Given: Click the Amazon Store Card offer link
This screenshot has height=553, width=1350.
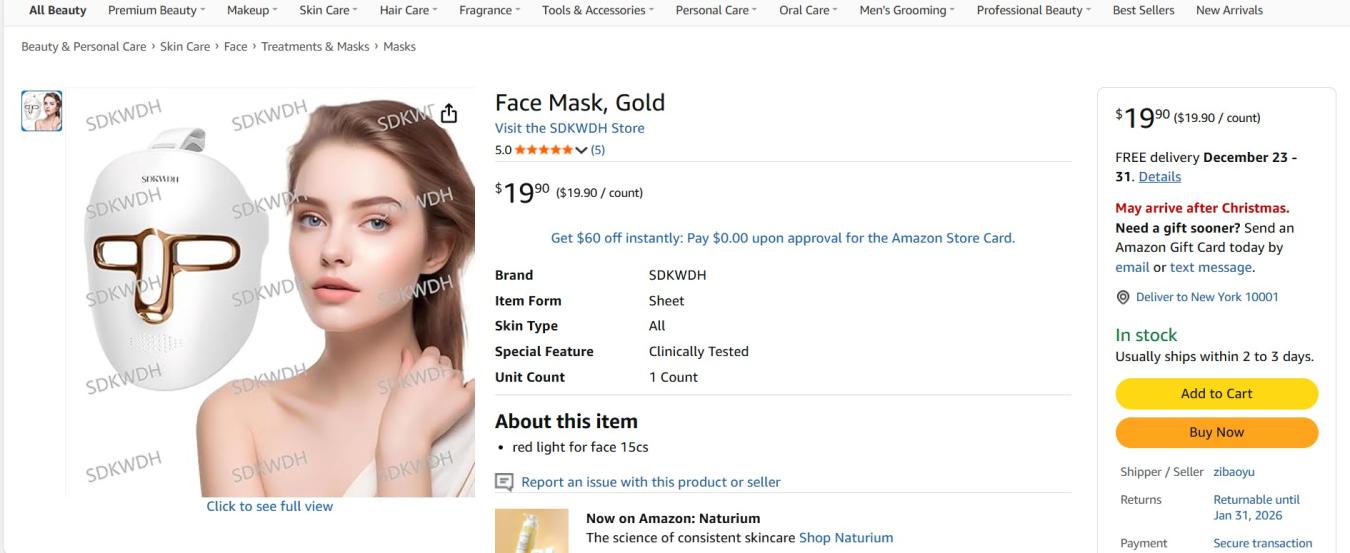Looking at the screenshot, I should pyautogui.click(x=782, y=238).
